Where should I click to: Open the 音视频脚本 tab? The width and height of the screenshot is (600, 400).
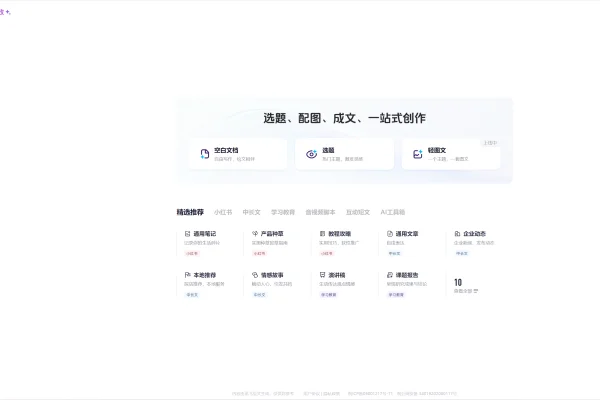pos(320,212)
